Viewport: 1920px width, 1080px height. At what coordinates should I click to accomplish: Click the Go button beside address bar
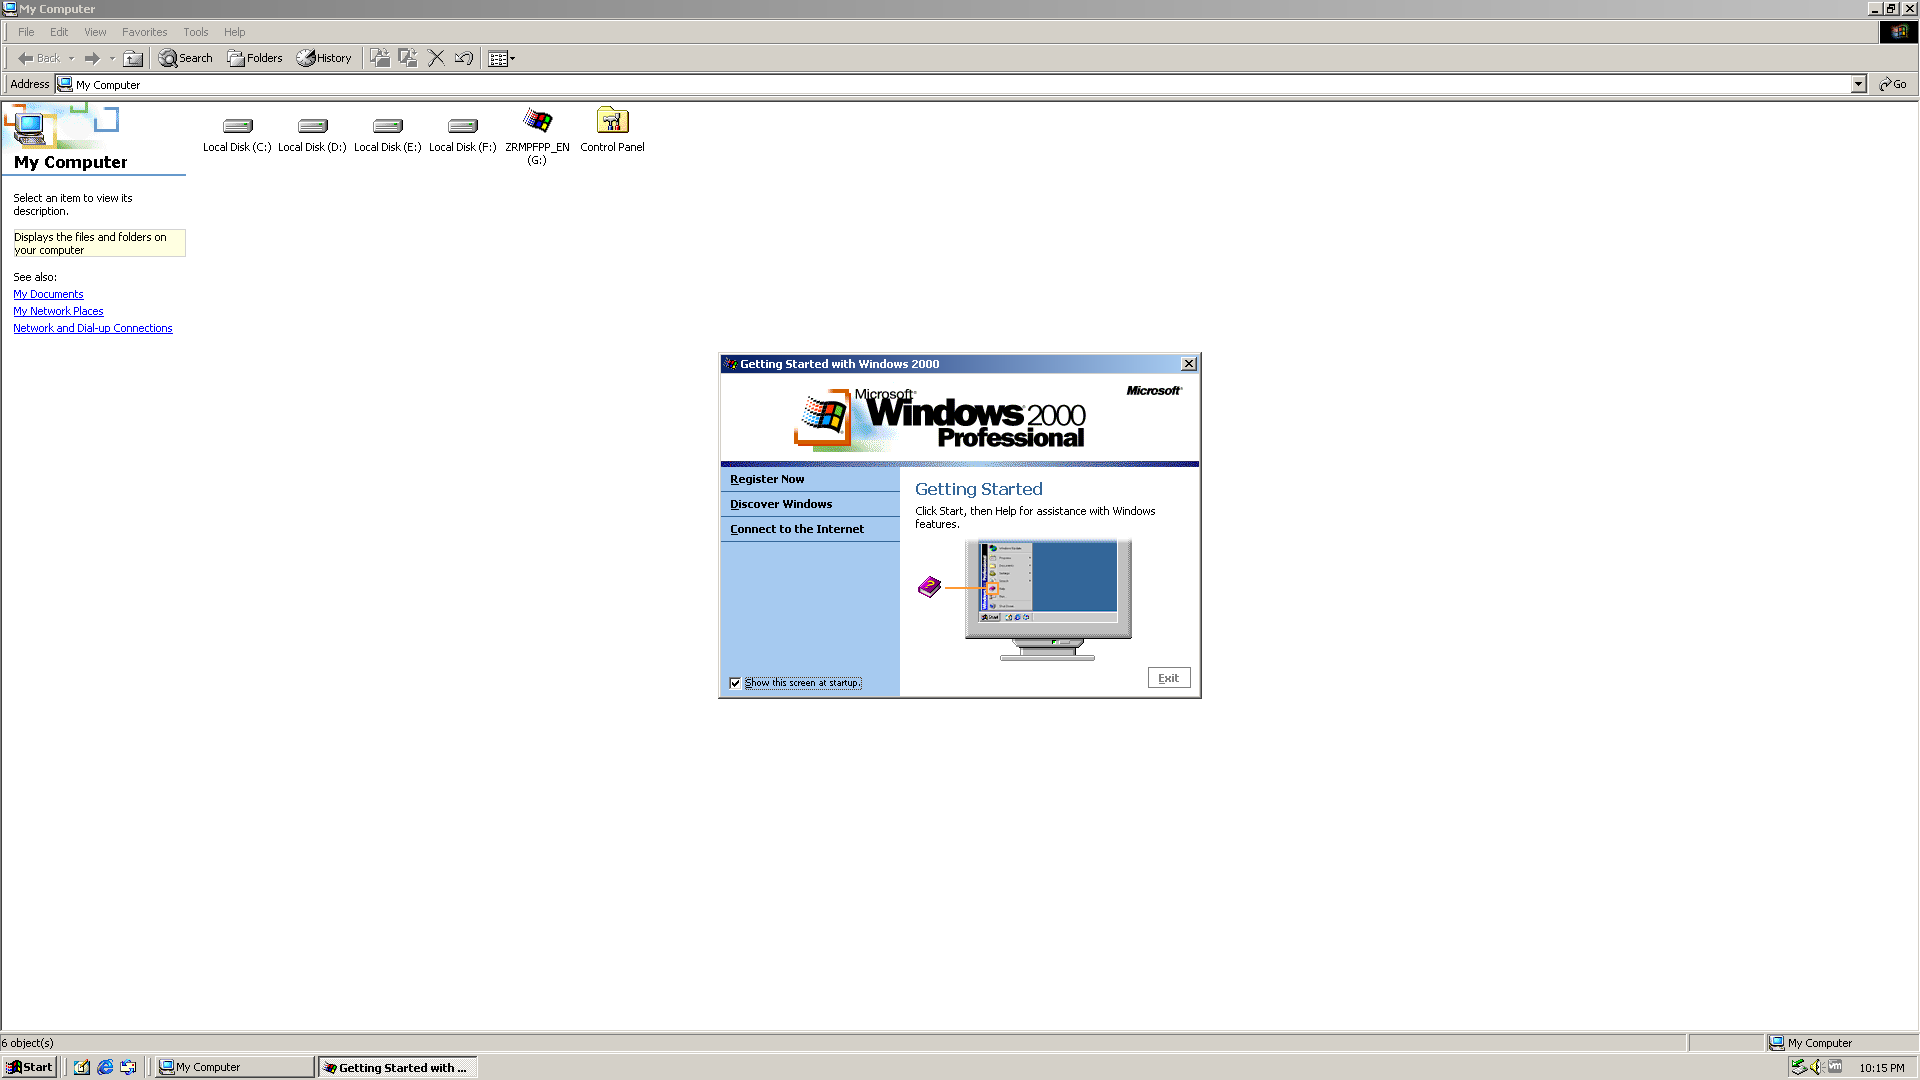click(x=1893, y=84)
